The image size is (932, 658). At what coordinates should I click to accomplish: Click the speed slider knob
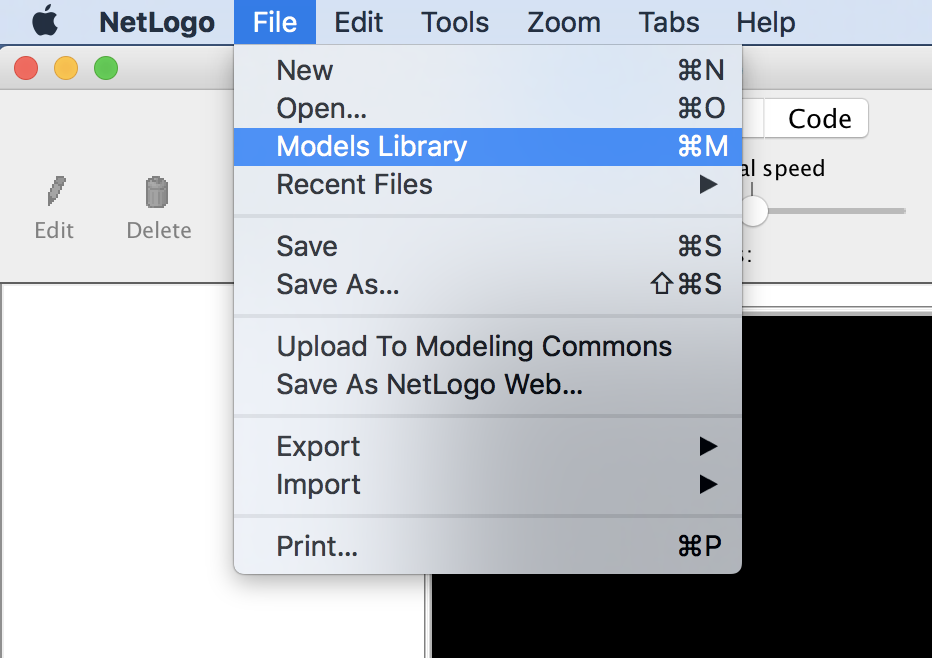tap(754, 210)
